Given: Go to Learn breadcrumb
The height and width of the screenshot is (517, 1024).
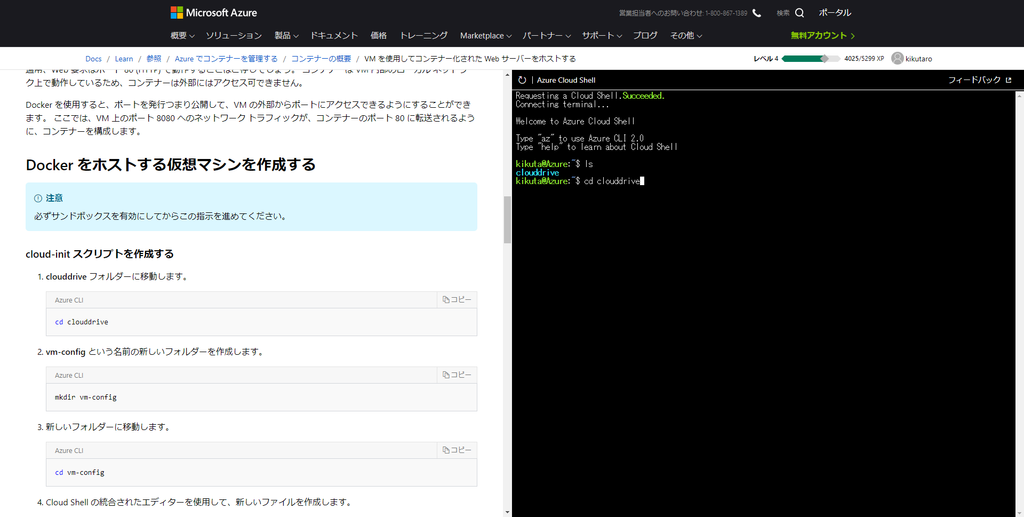Looking at the screenshot, I should coord(124,59).
